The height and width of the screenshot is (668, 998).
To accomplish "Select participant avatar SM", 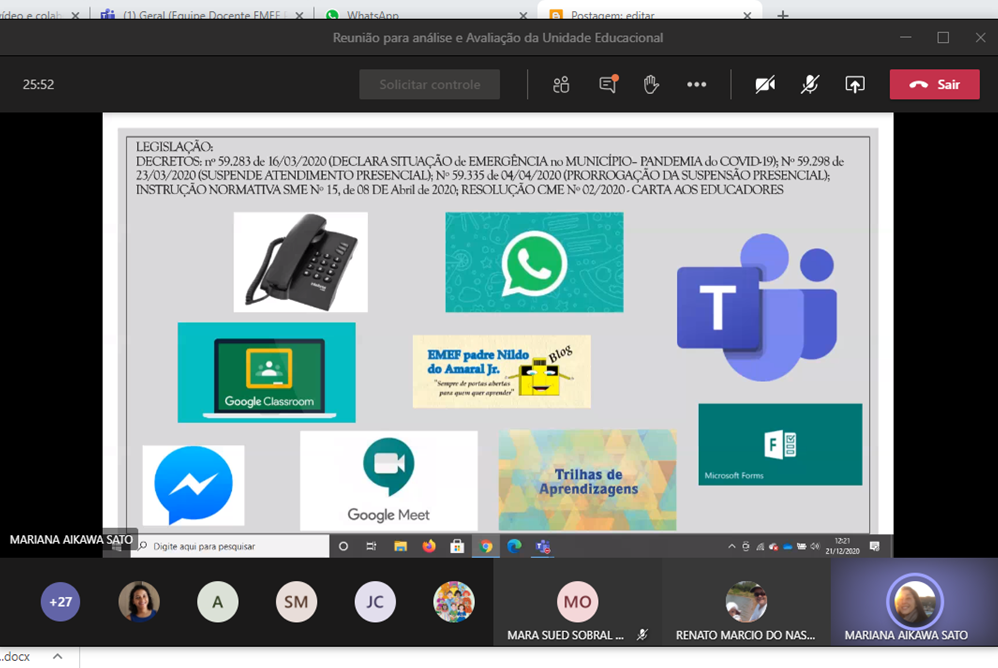I will (296, 602).
